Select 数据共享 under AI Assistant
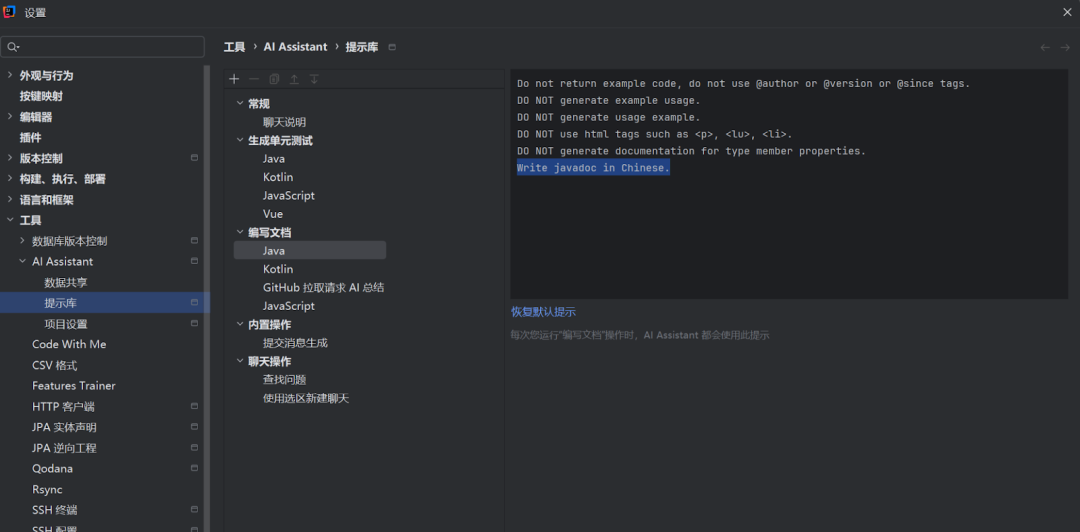The width and height of the screenshot is (1080, 532). 66,282
